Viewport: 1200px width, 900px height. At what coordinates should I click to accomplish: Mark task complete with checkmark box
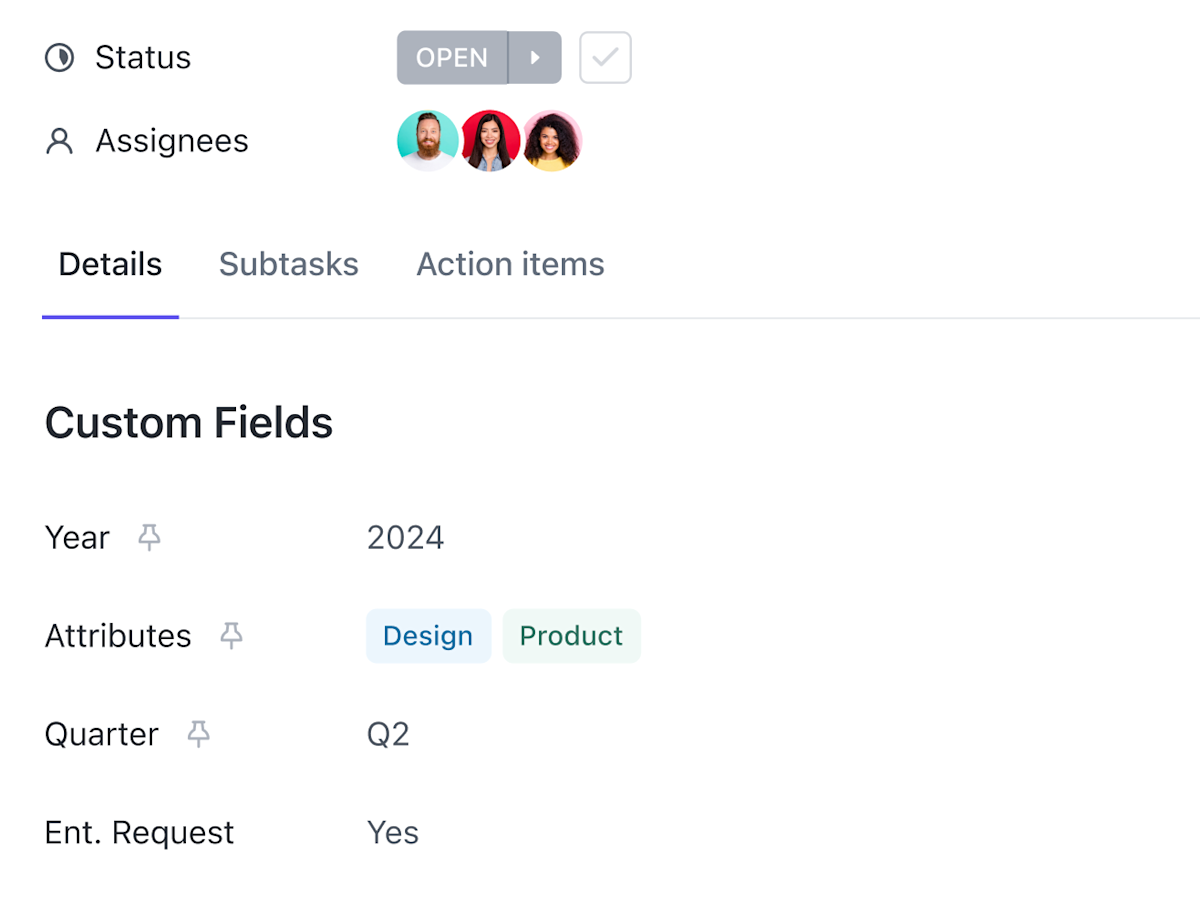coord(605,58)
